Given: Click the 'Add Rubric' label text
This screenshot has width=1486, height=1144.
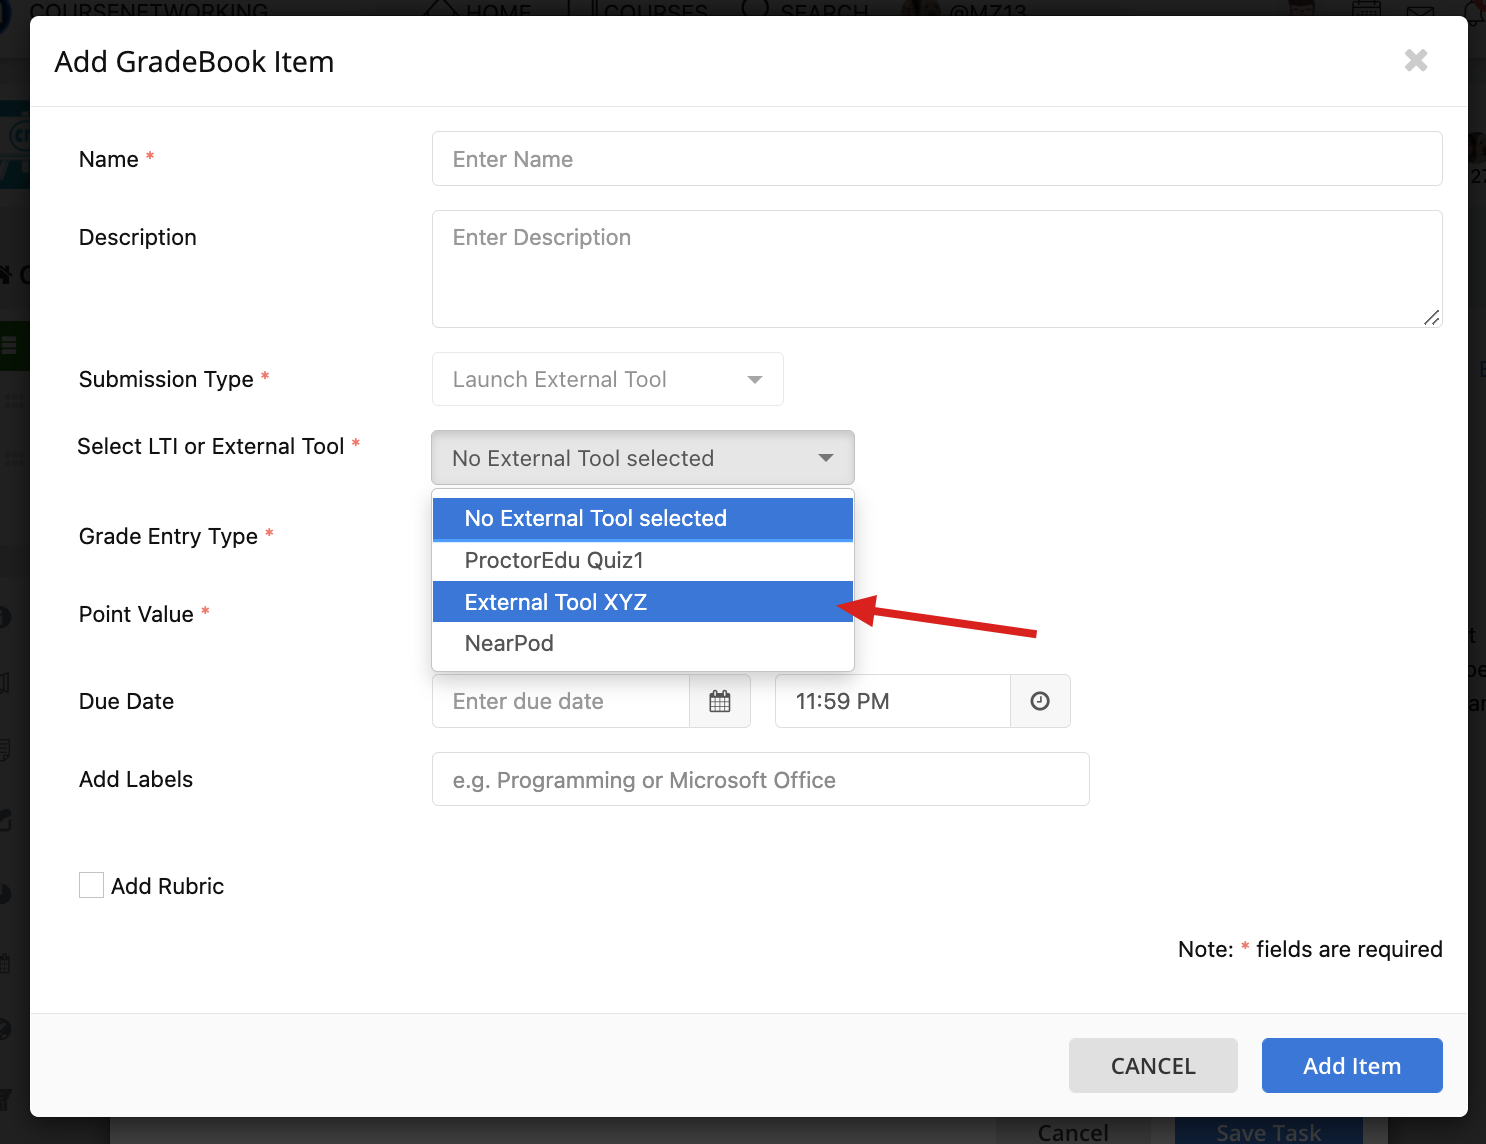Looking at the screenshot, I should (167, 886).
